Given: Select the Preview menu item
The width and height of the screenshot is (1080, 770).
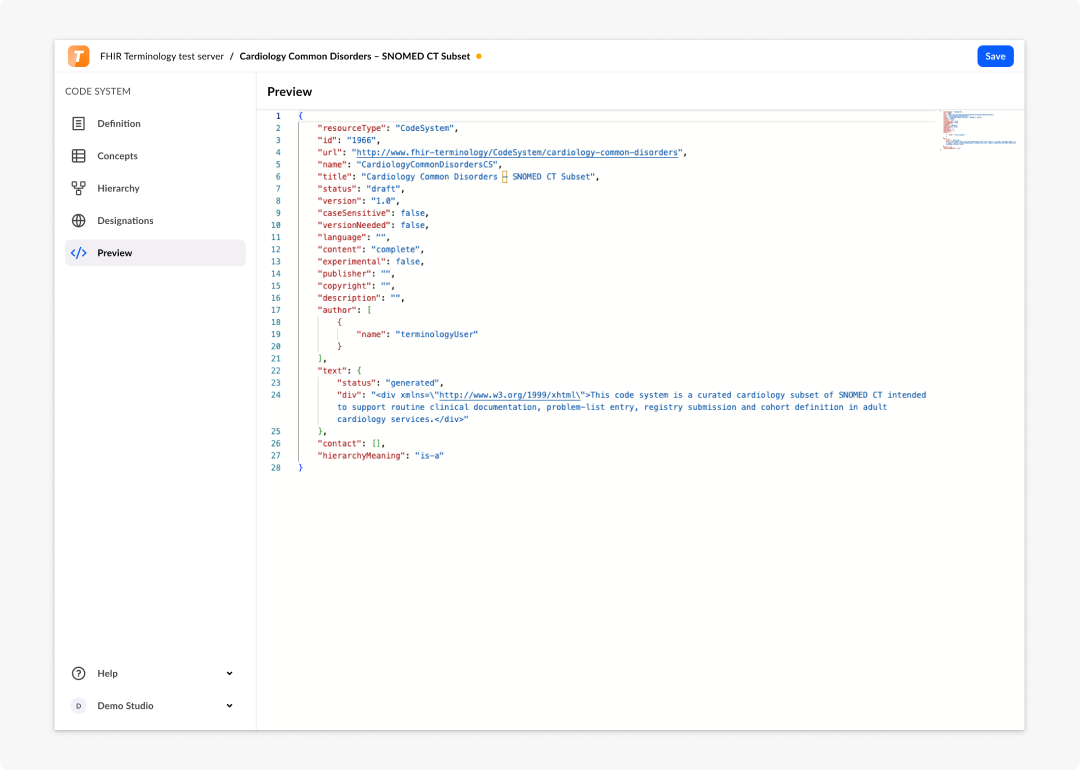Looking at the screenshot, I should coord(155,253).
